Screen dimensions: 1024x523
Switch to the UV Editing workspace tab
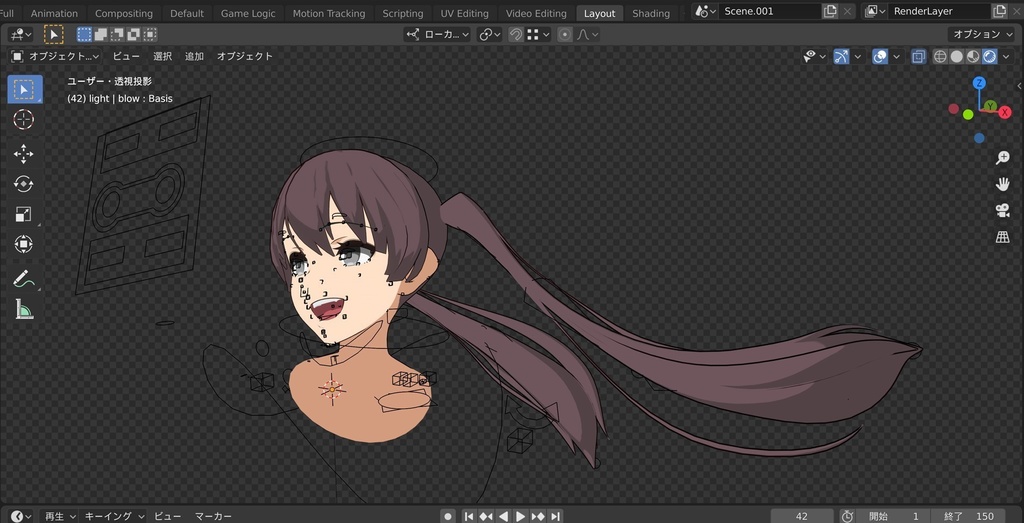tap(464, 13)
